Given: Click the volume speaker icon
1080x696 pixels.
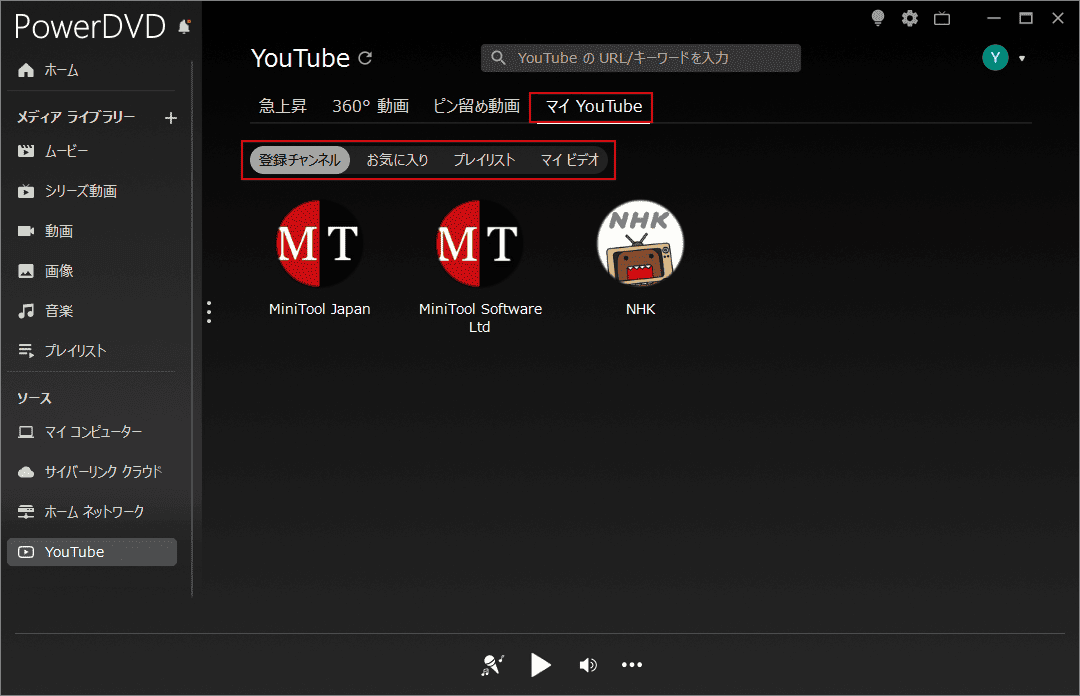Looking at the screenshot, I should [x=588, y=665].
